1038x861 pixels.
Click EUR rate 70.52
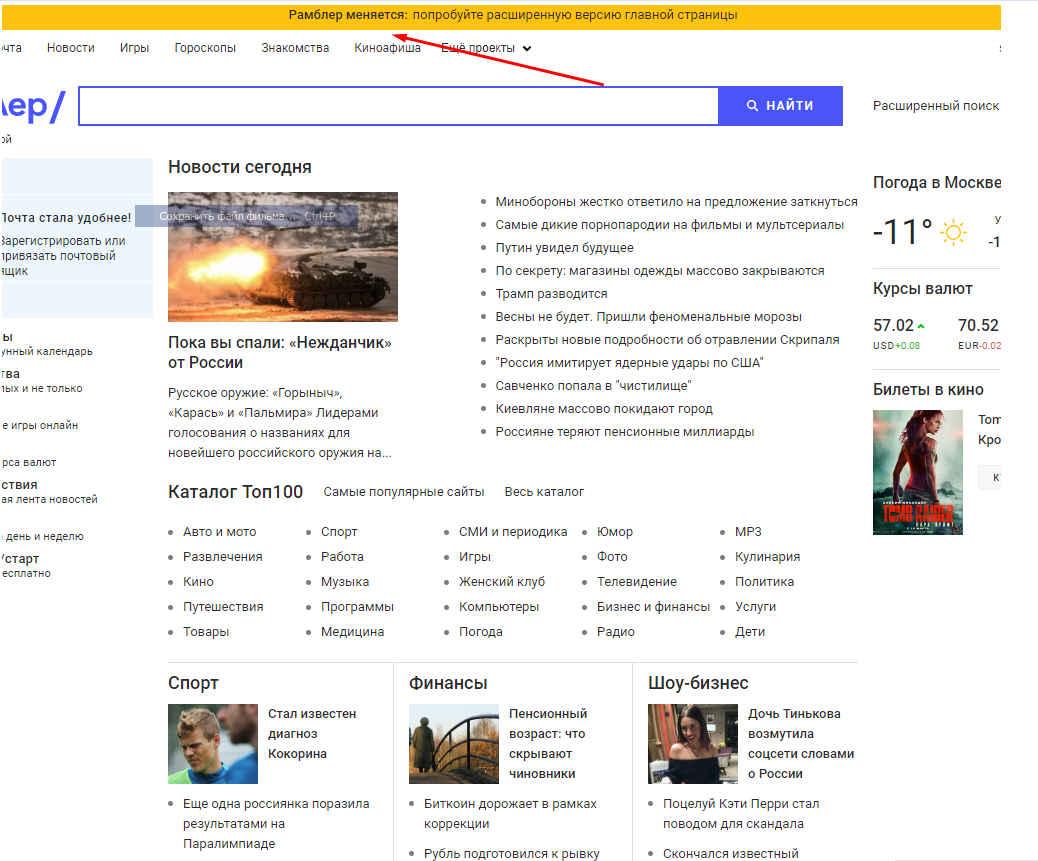tap(978, 326)
